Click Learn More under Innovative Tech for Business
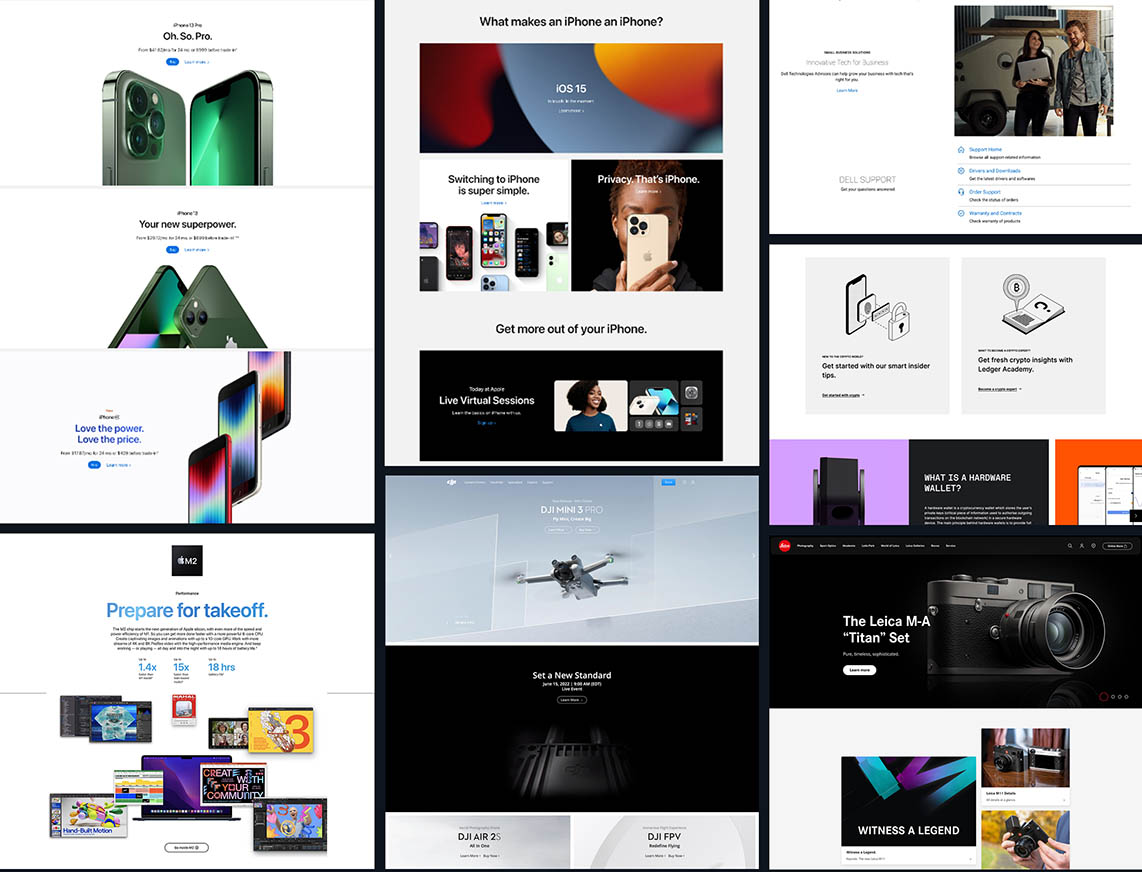The image size is (1142, 872). pyautogui.click(x=847, y=90)
